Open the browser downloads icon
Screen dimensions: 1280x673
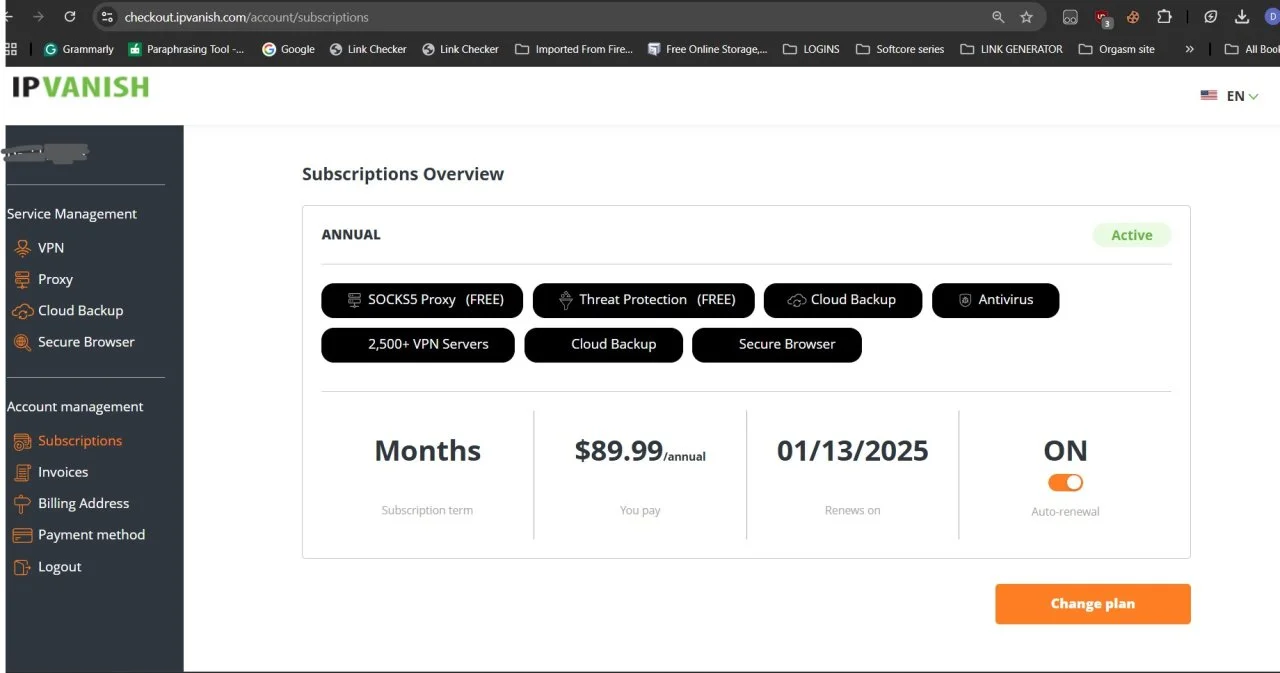coord(1242,17)
